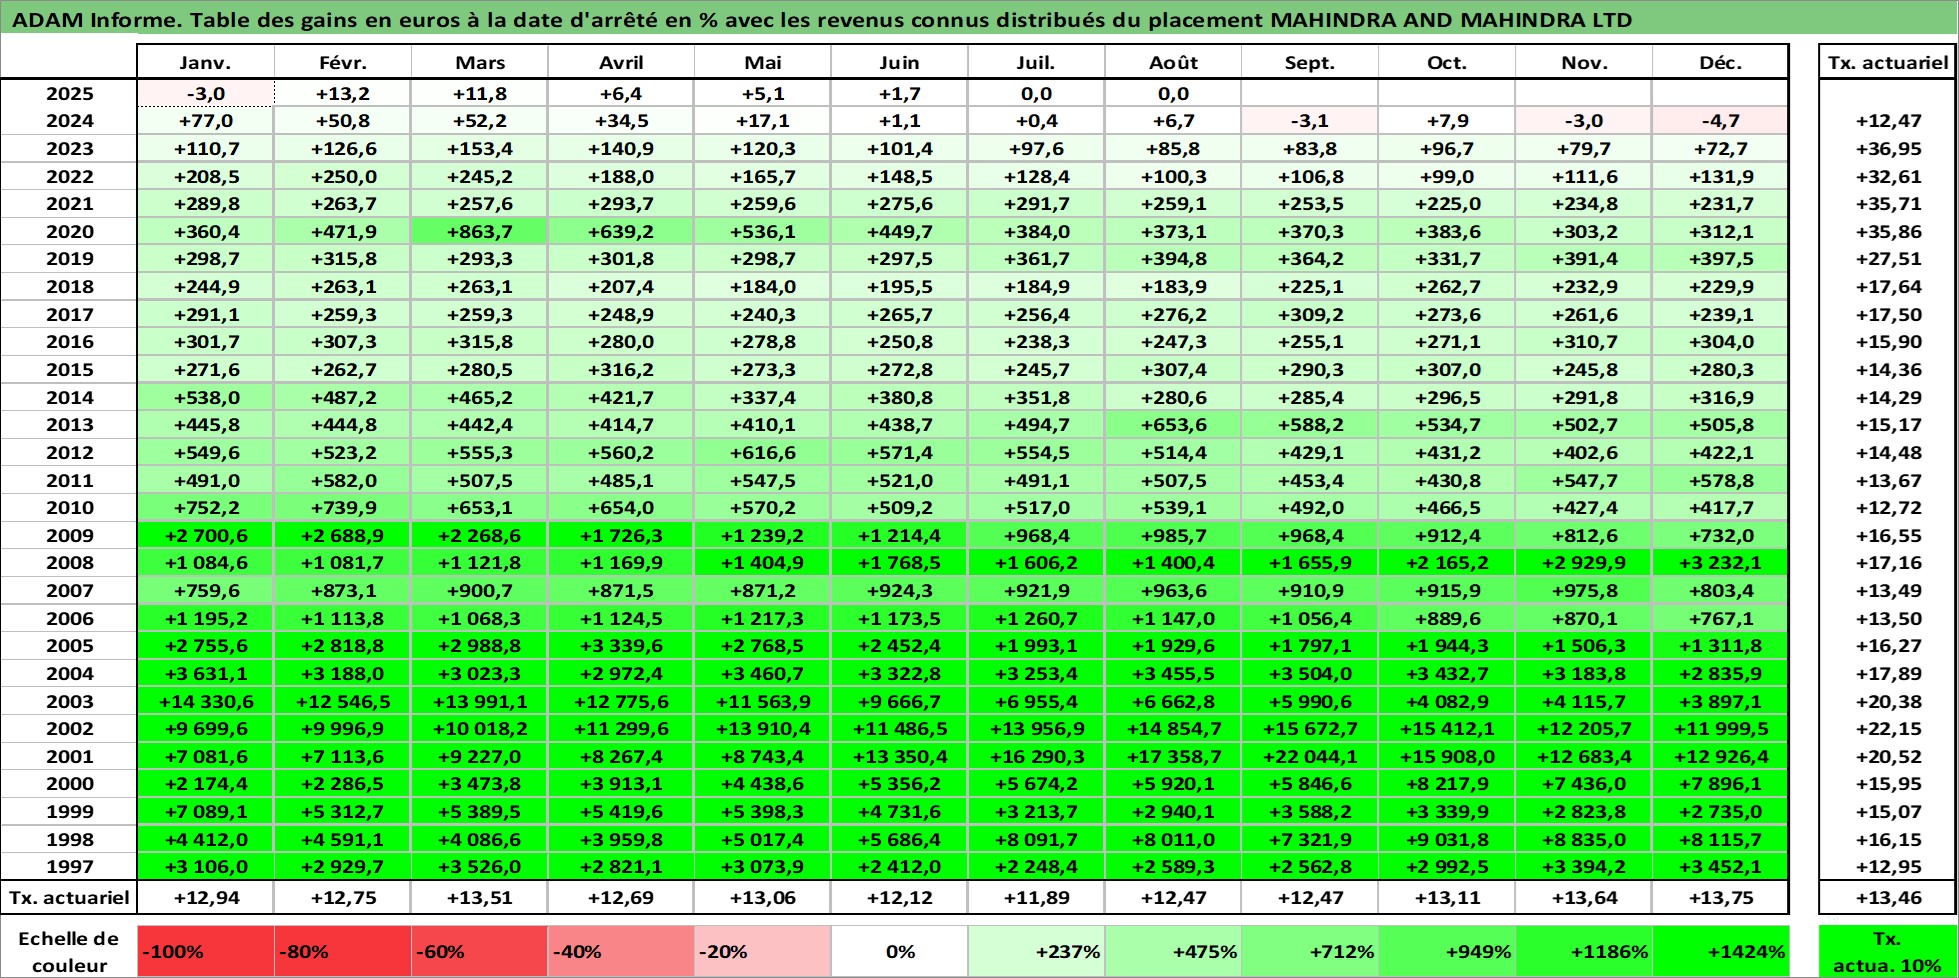Viewport: 1959px width, 978px height.
Task: Click the Juil. column header
Action: (x=1036, y=62)
